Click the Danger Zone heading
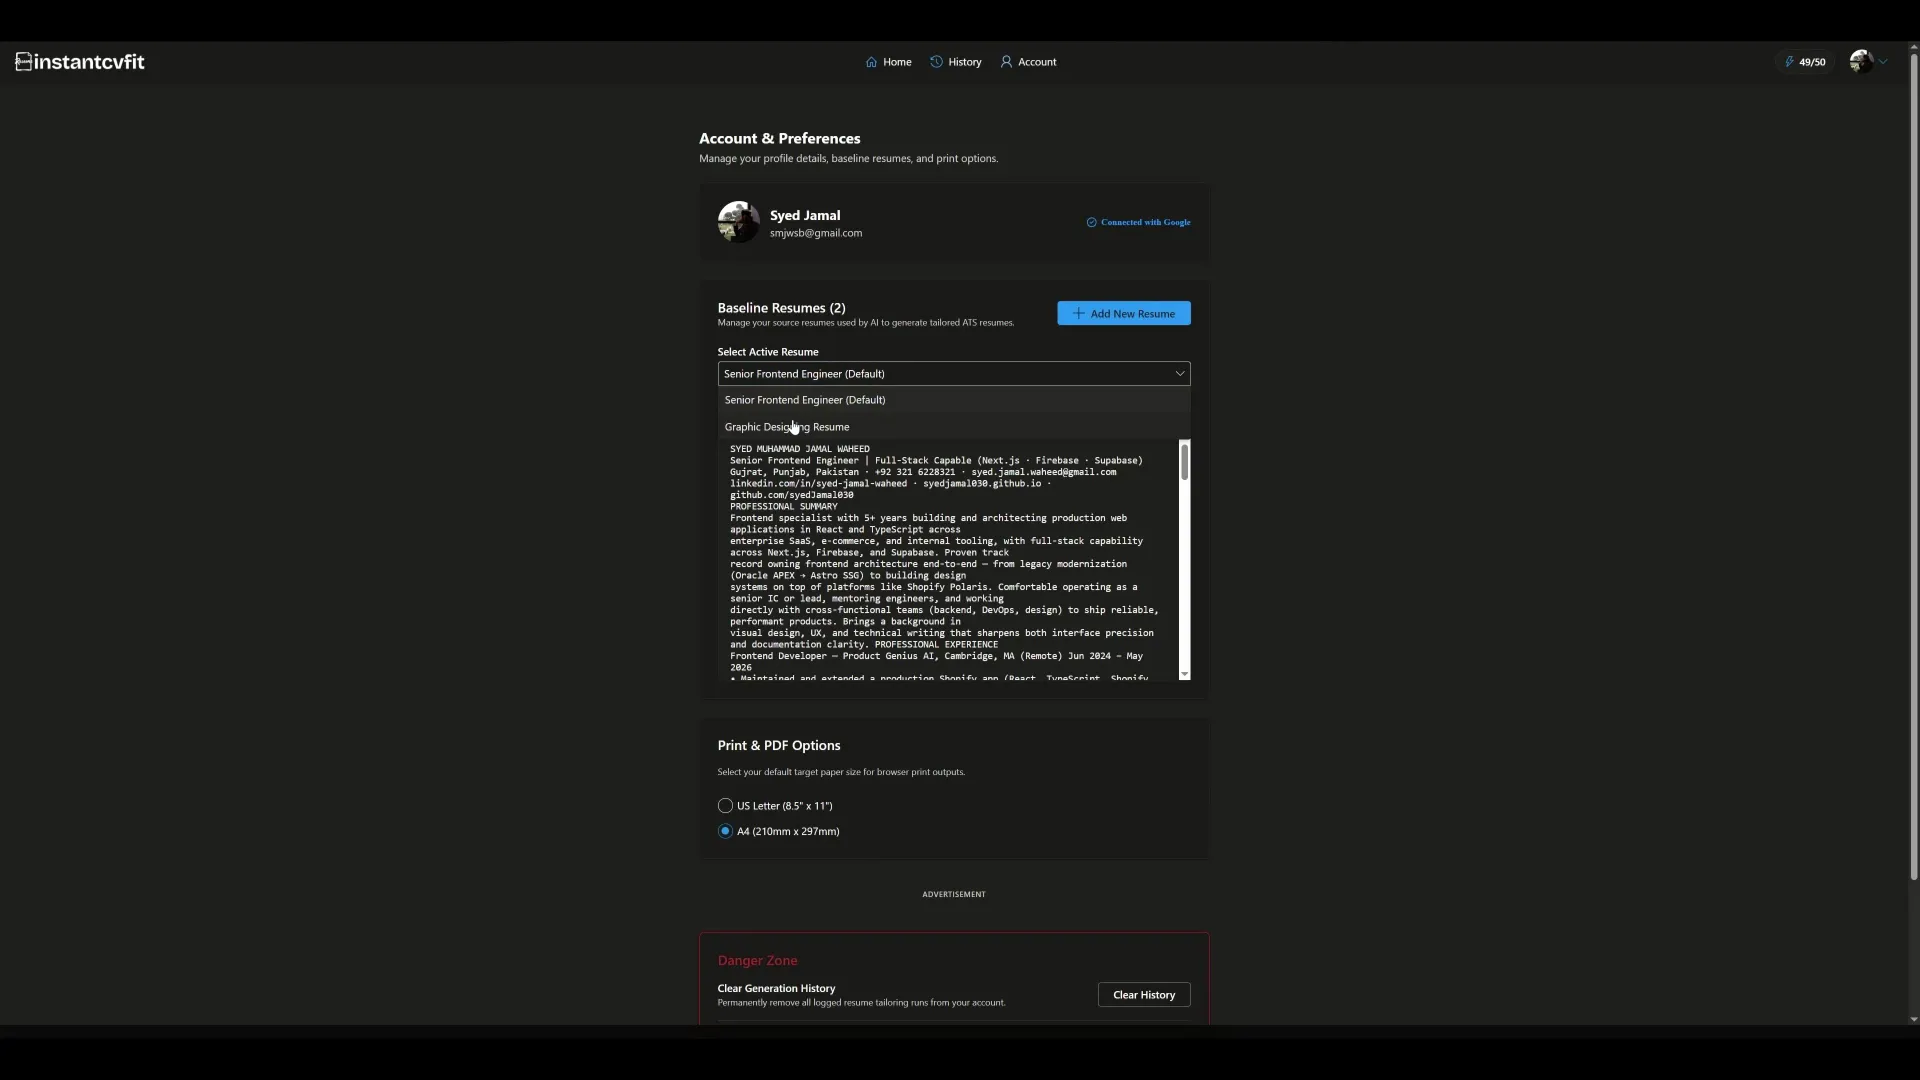Screen dimensions: 1920x1080 point(757,961)
